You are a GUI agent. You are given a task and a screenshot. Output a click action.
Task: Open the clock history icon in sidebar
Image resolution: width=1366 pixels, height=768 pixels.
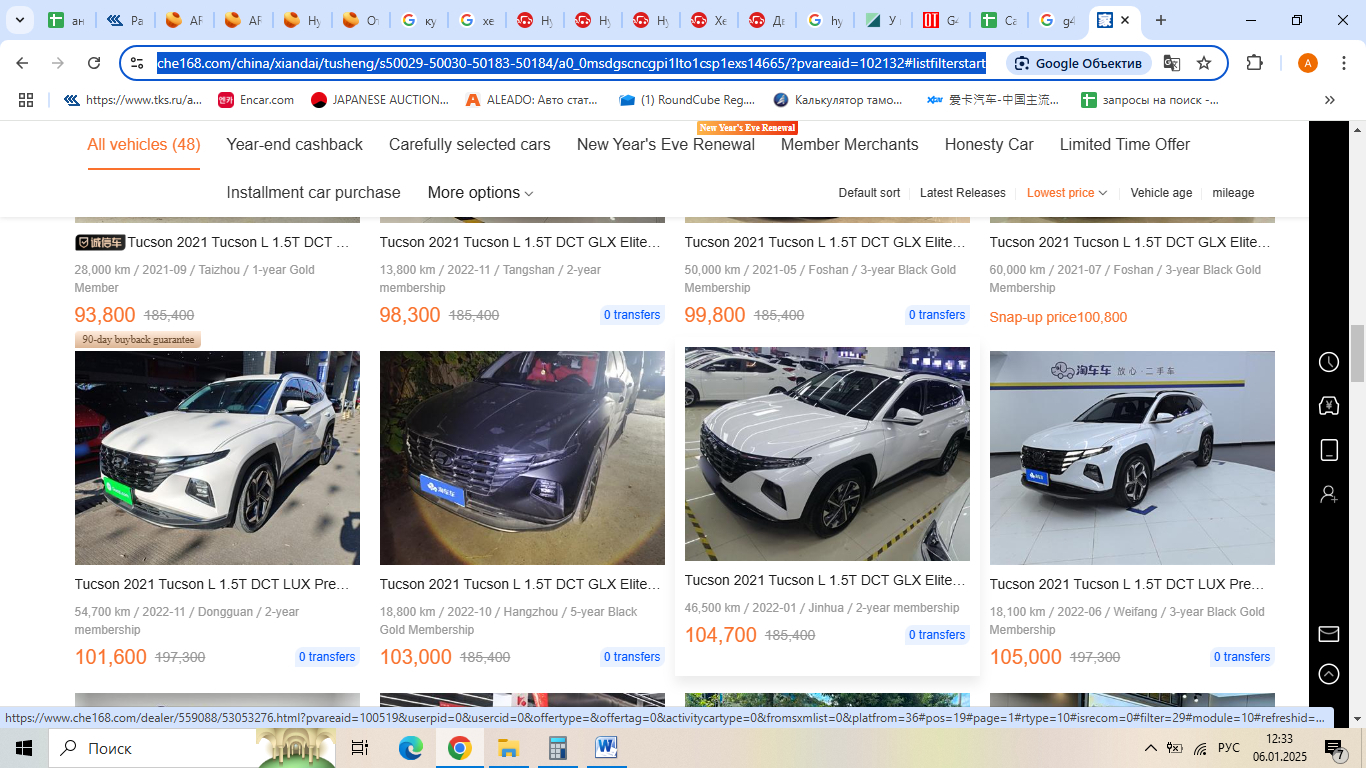tap(1328, 362)
